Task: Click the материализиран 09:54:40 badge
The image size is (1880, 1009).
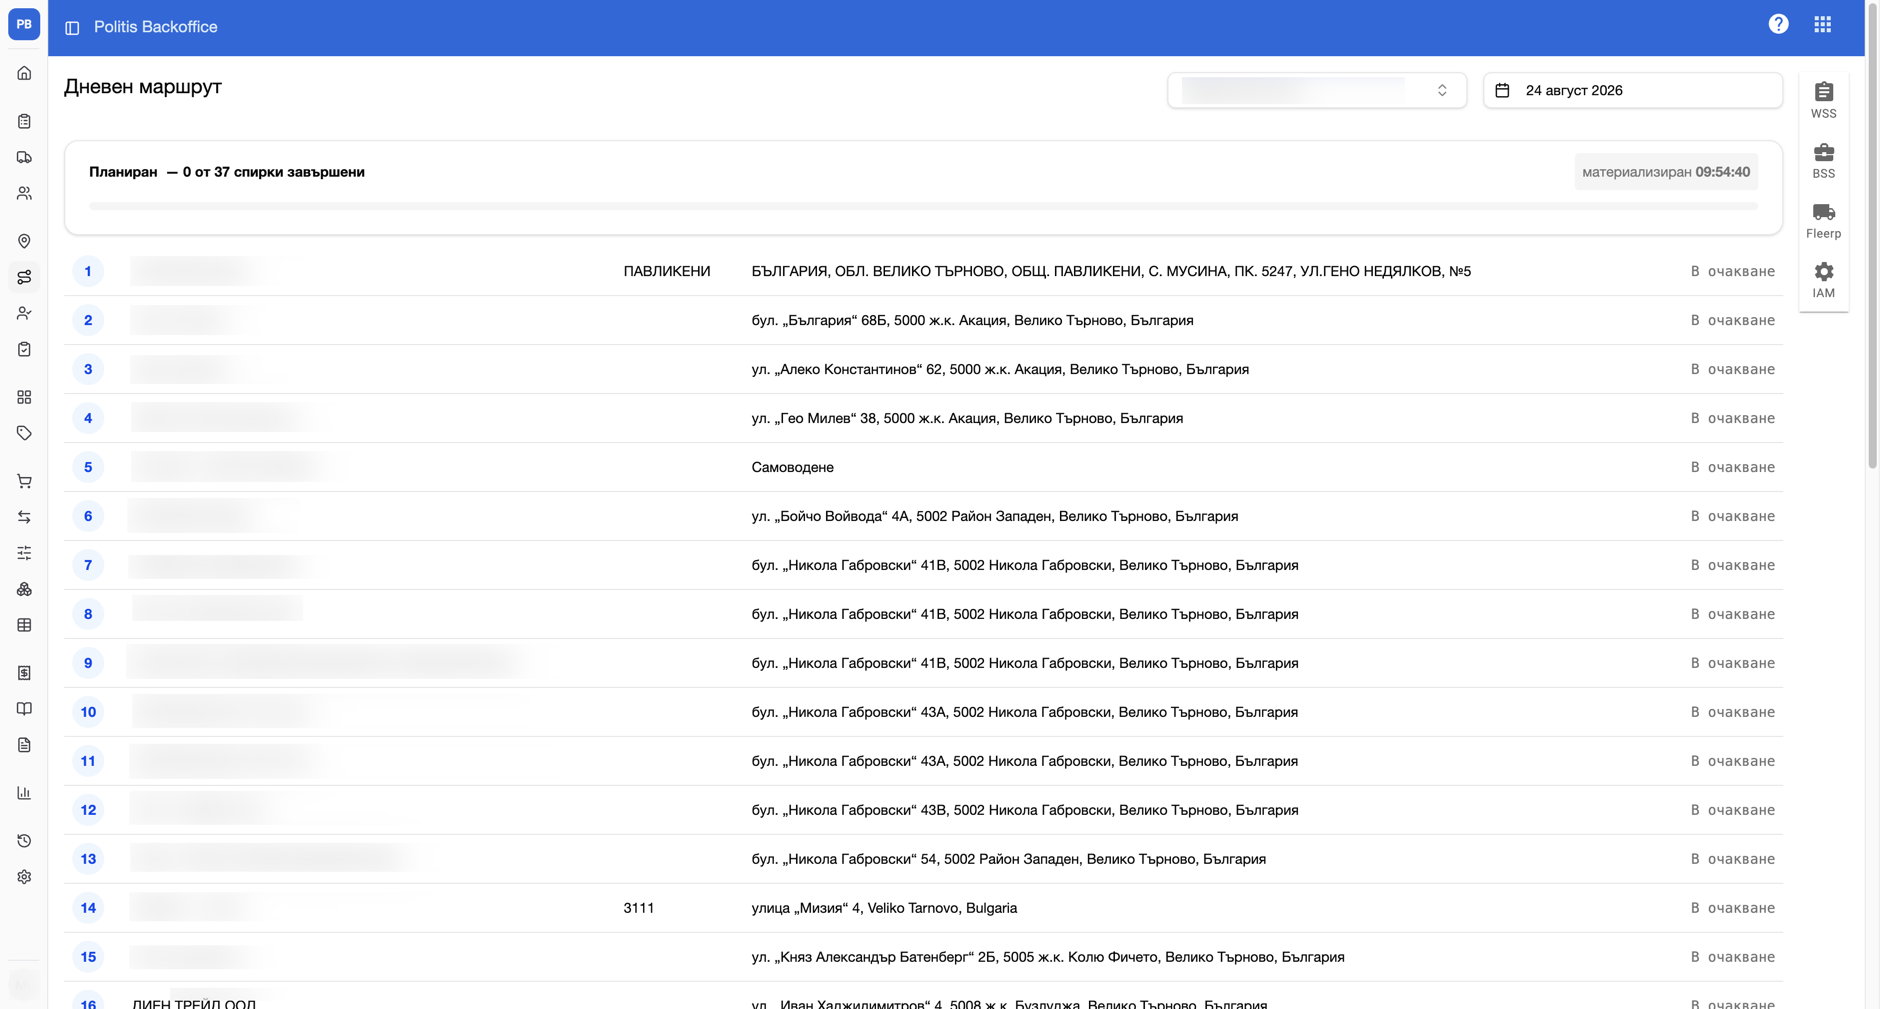Action: tap(1666, 172)
